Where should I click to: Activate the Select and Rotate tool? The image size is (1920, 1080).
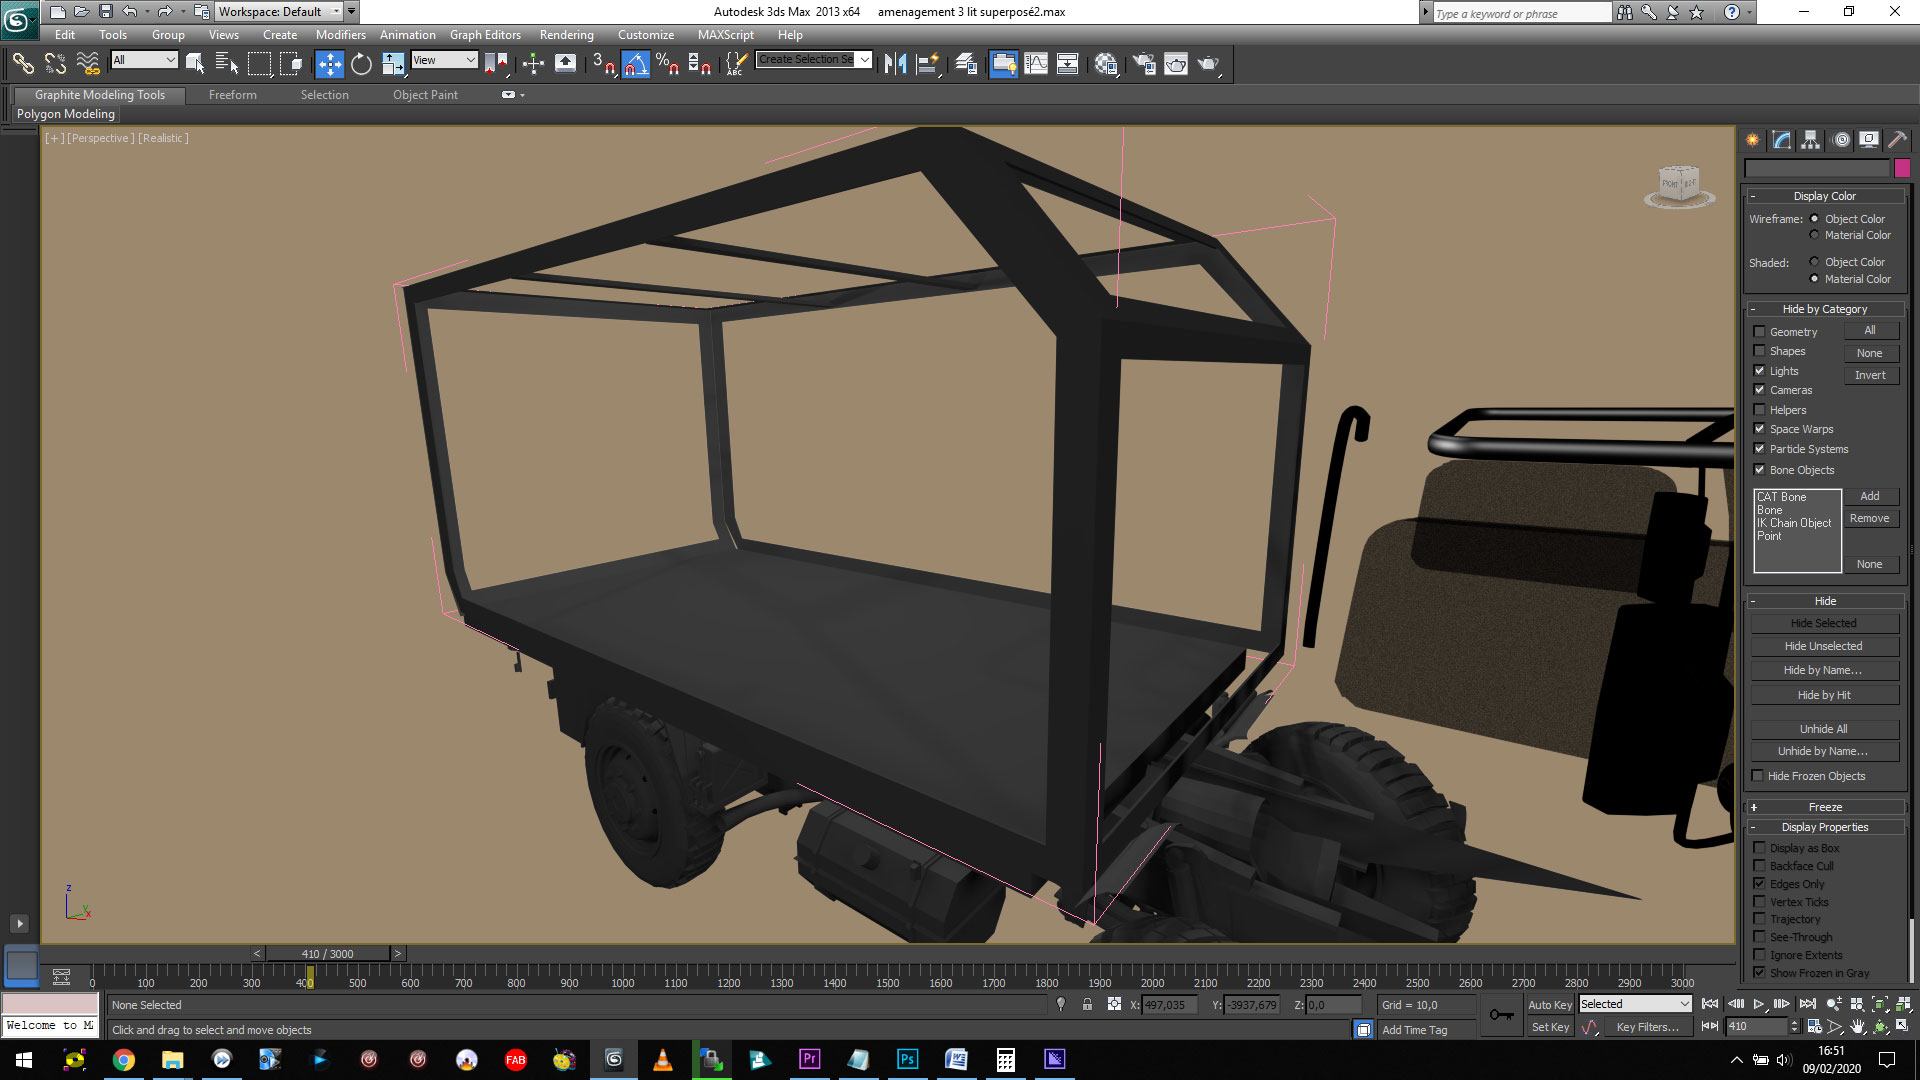(x=361, y=64)
